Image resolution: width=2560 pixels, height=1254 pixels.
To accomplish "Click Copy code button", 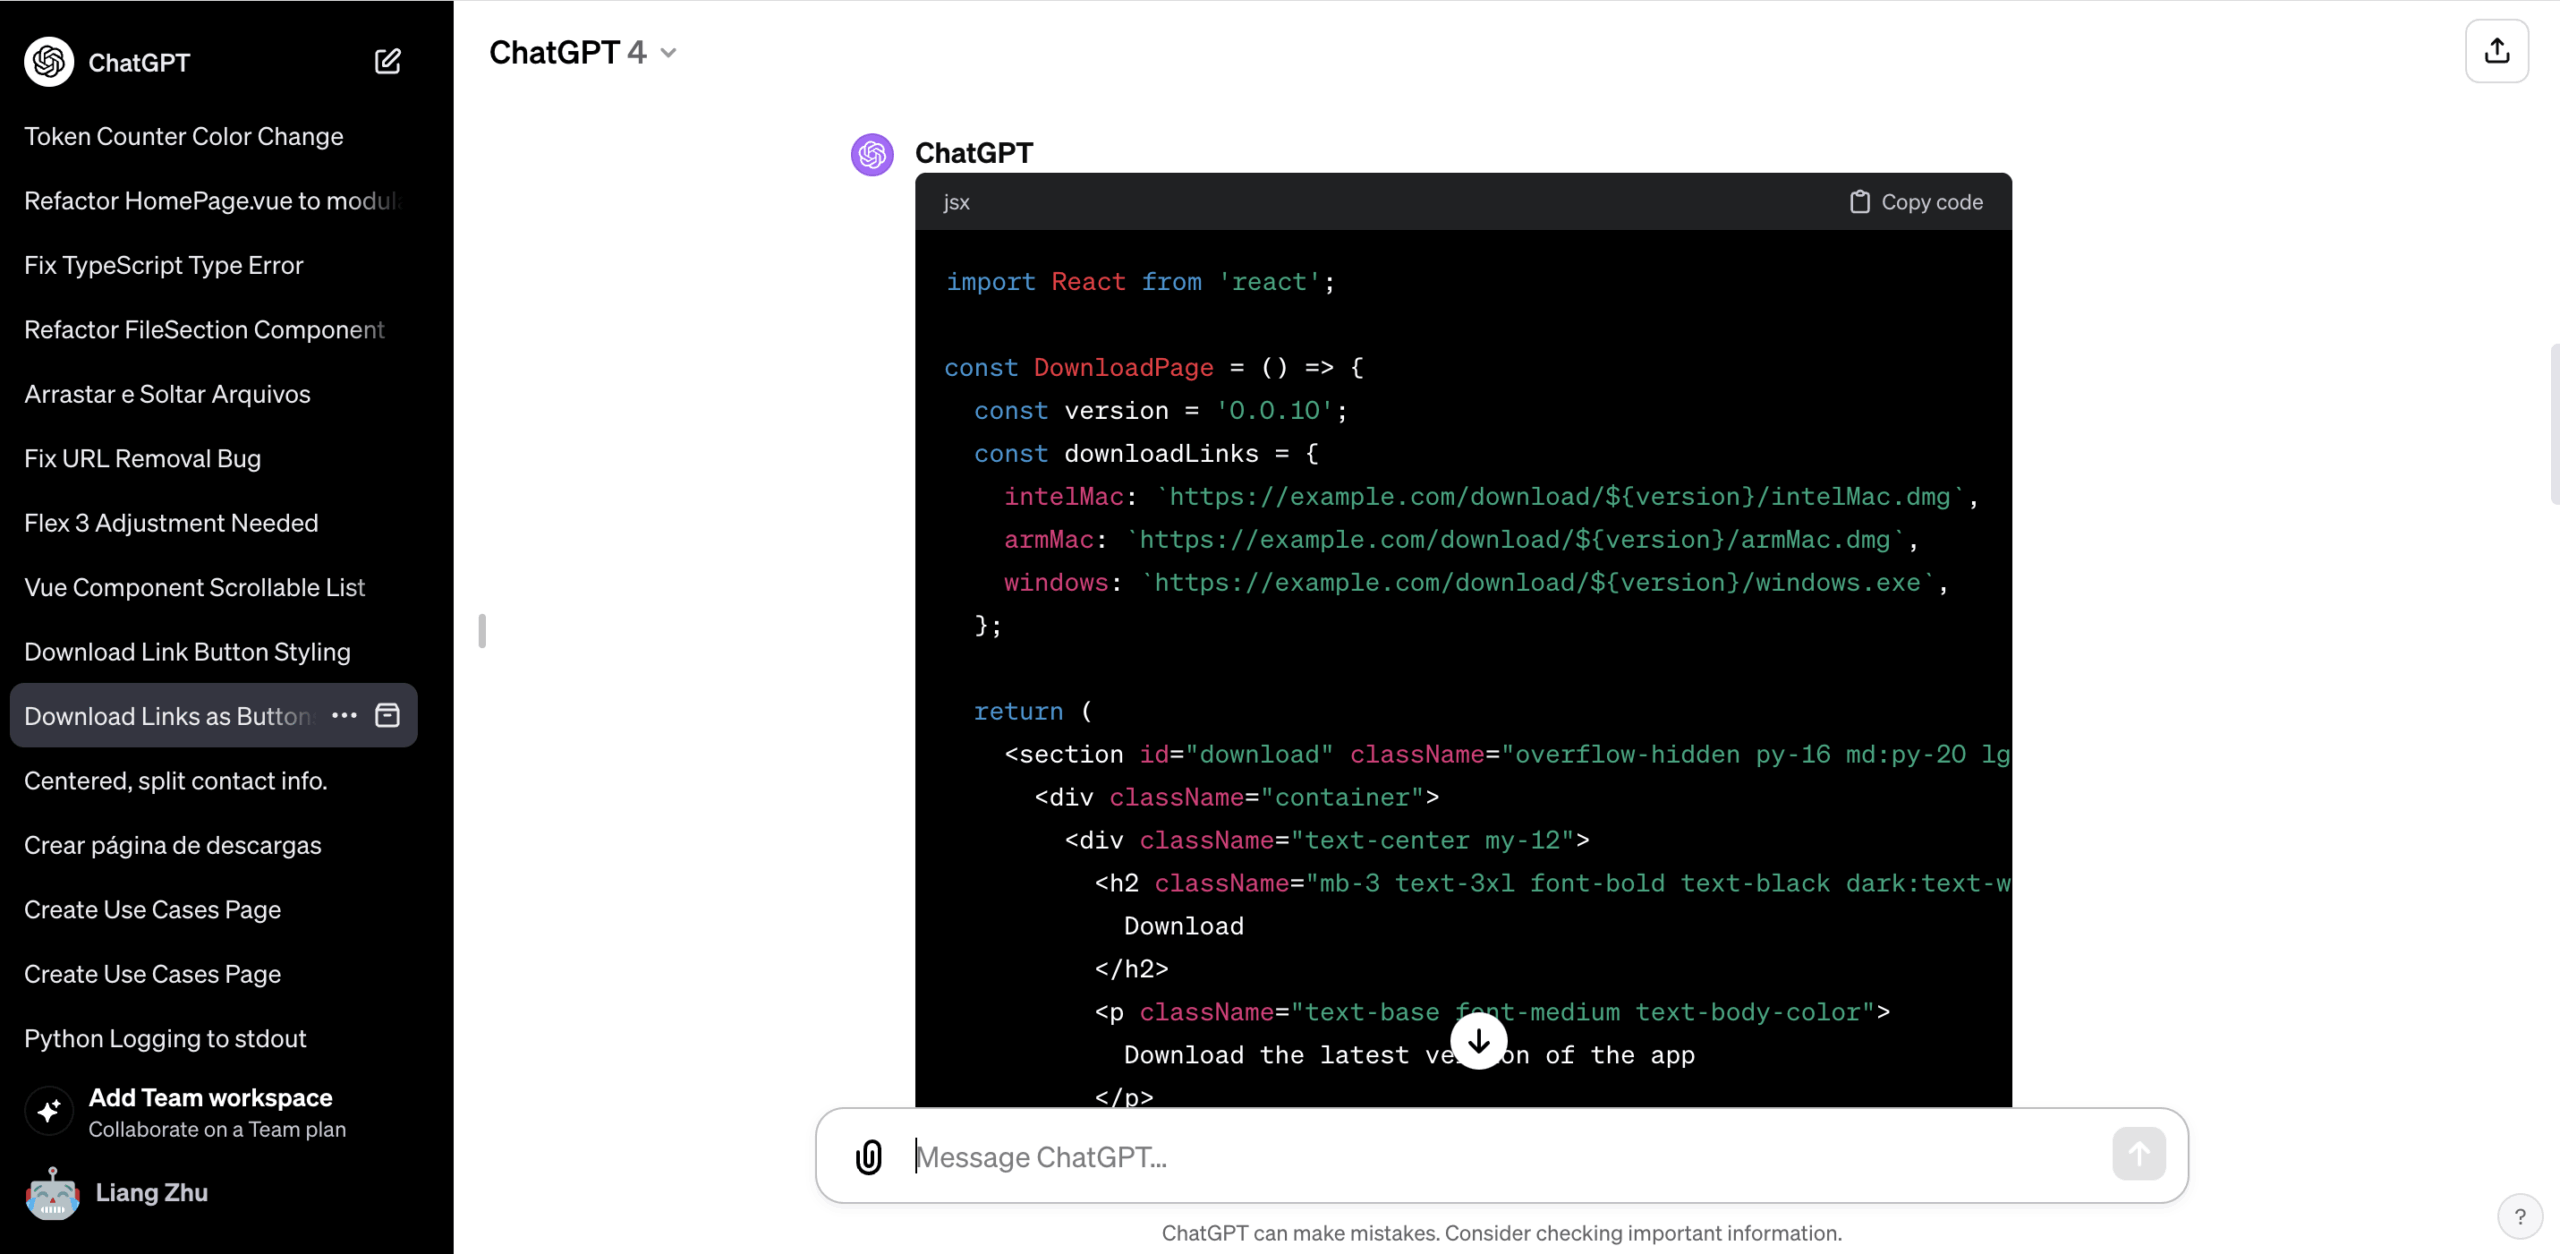I will tap(1916, 202).
